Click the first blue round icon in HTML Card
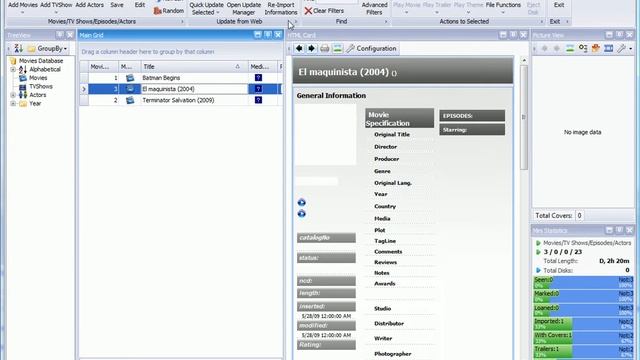Viewport: 640px width, 360px height. point(302,202)
